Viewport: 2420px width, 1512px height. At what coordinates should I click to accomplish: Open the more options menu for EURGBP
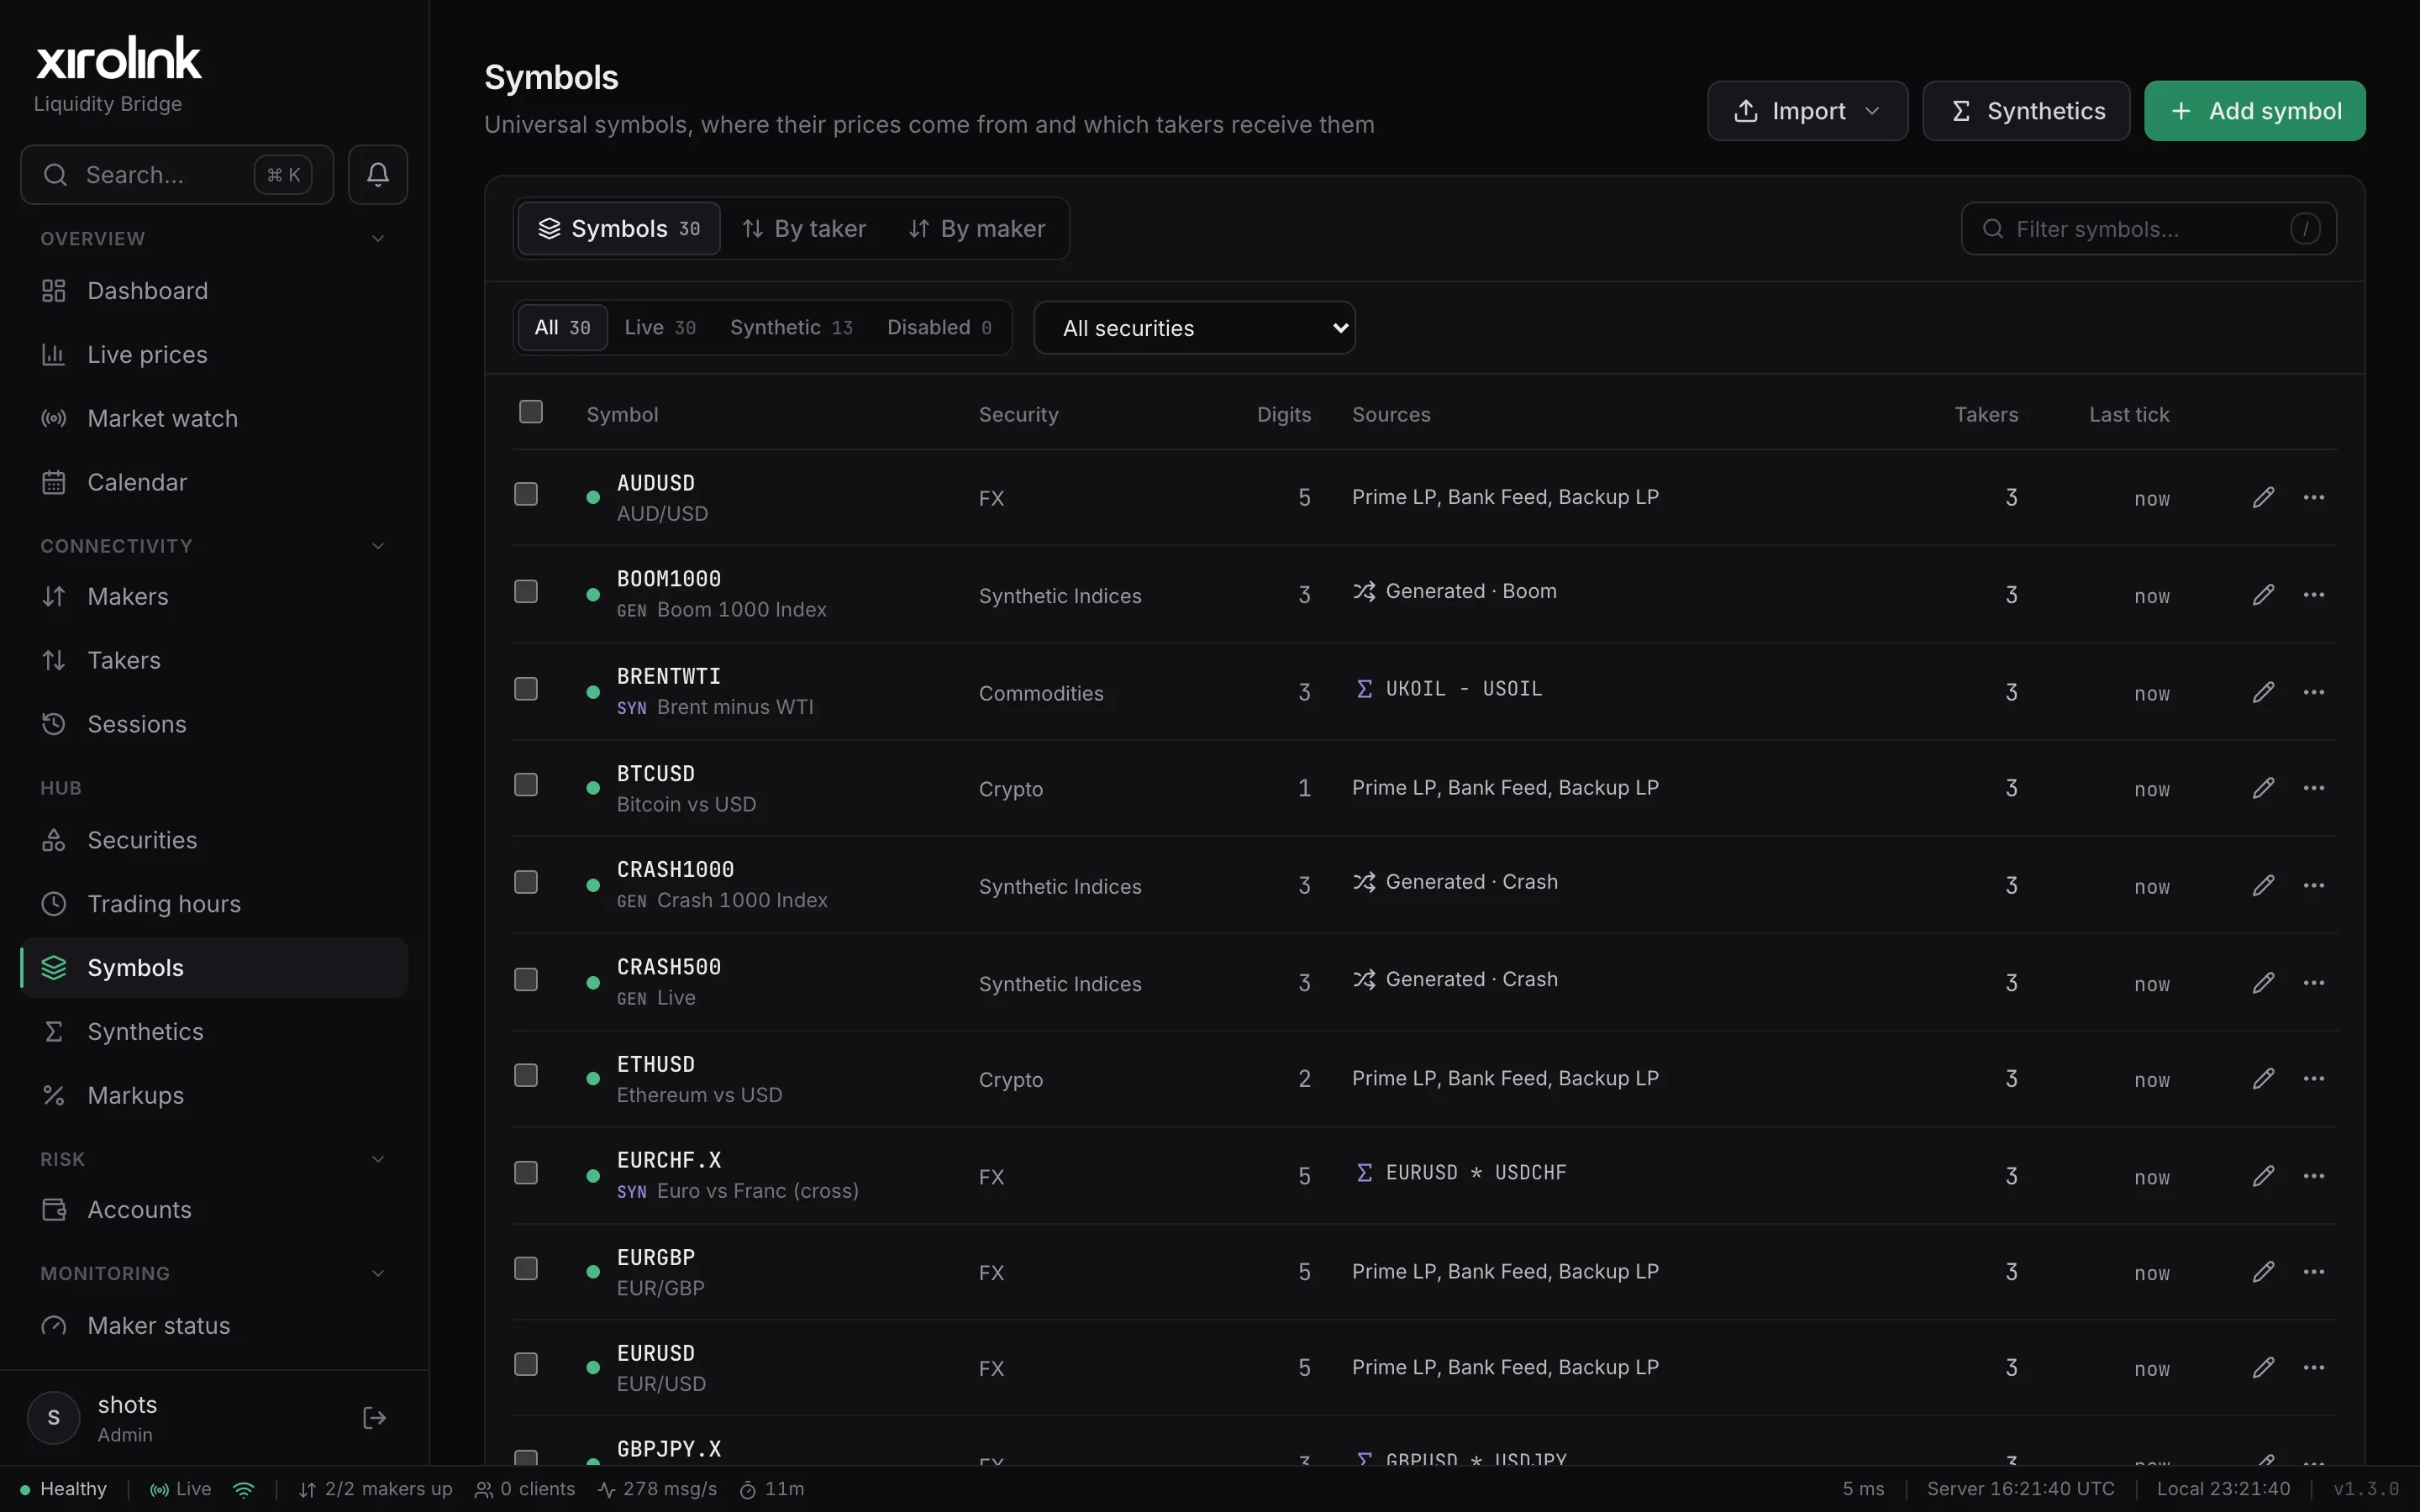tap(2314, 1272)
